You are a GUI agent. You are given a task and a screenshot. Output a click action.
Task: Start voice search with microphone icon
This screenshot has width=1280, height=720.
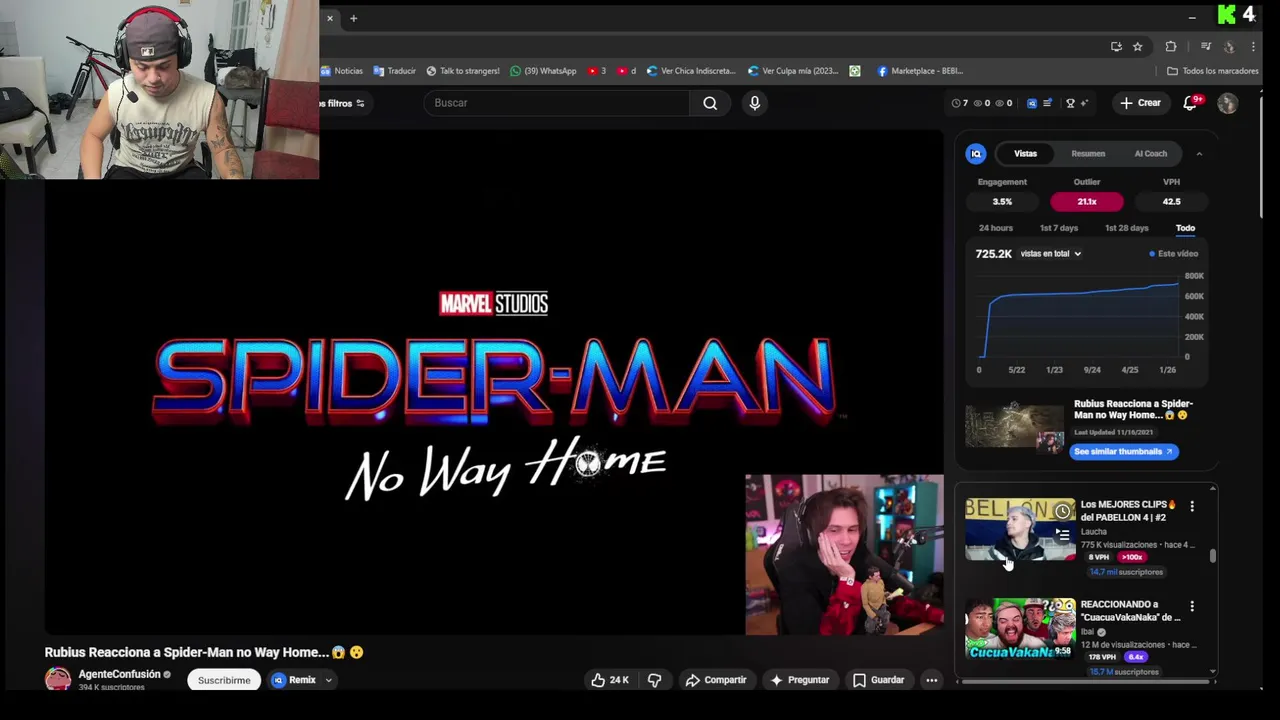coord(755,103)
